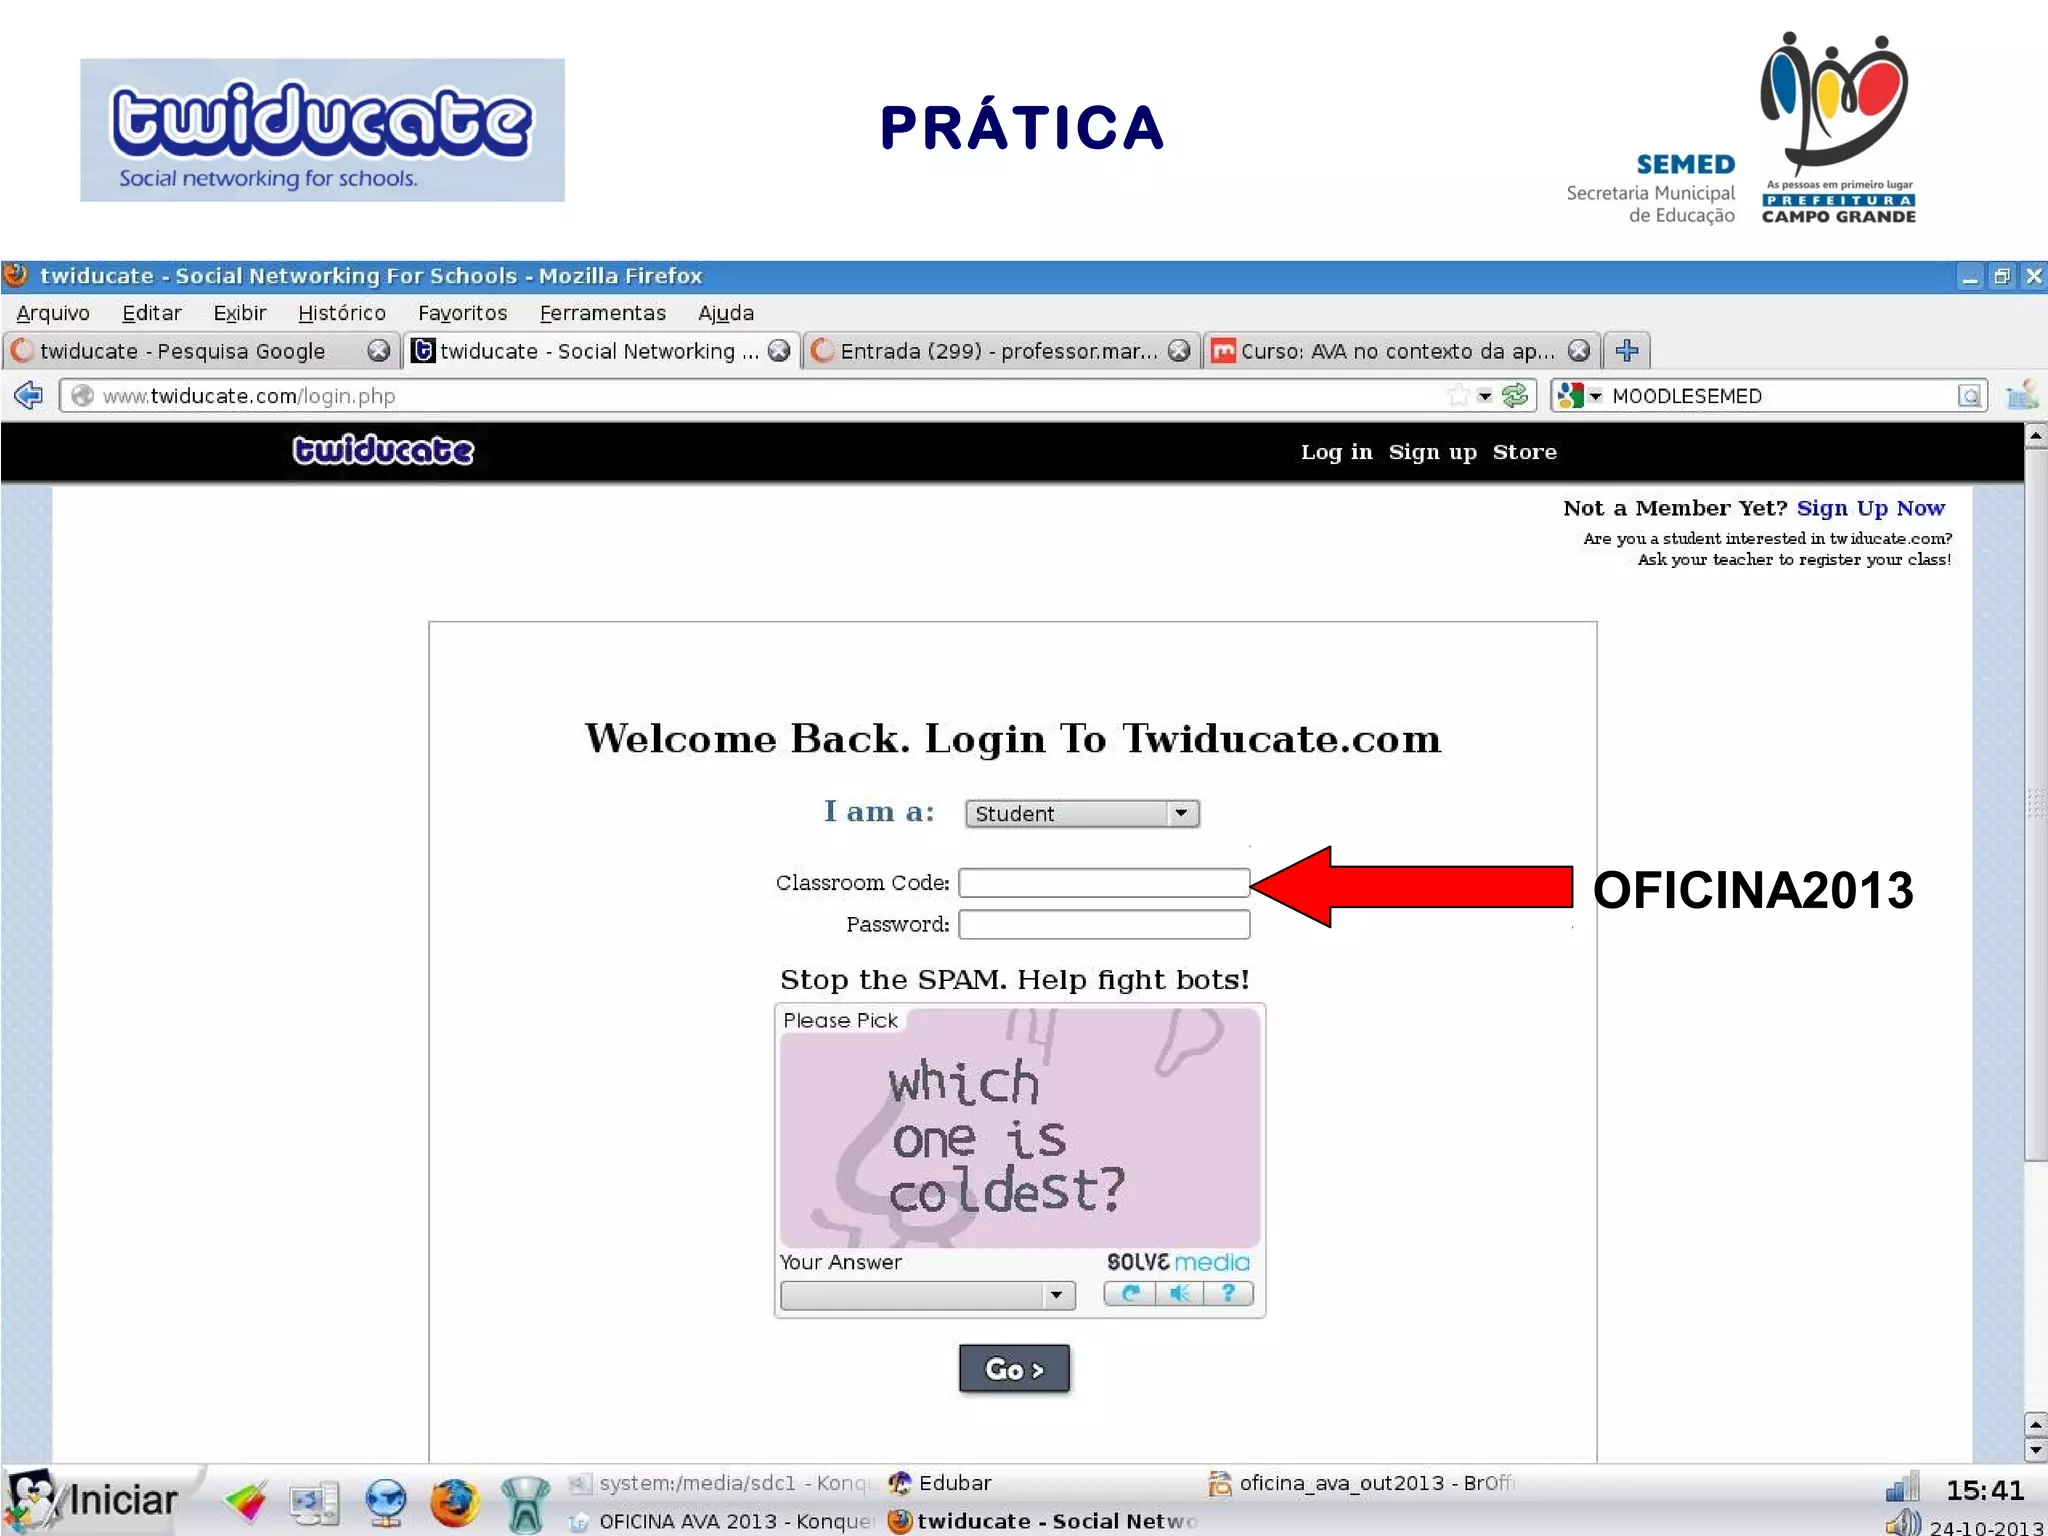The image size is (2048, 1536).
Task: Open the Favoritos menu
Action: [x=463, y=313]
